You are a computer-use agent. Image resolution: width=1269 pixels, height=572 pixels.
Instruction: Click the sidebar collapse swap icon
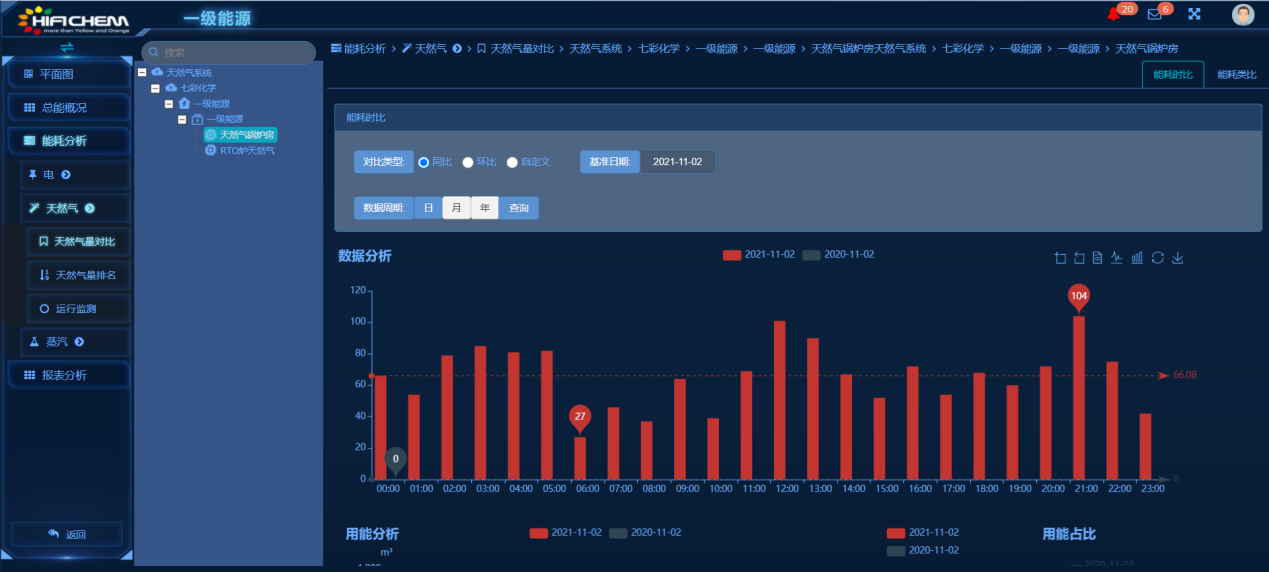click(x=67, y=47)
